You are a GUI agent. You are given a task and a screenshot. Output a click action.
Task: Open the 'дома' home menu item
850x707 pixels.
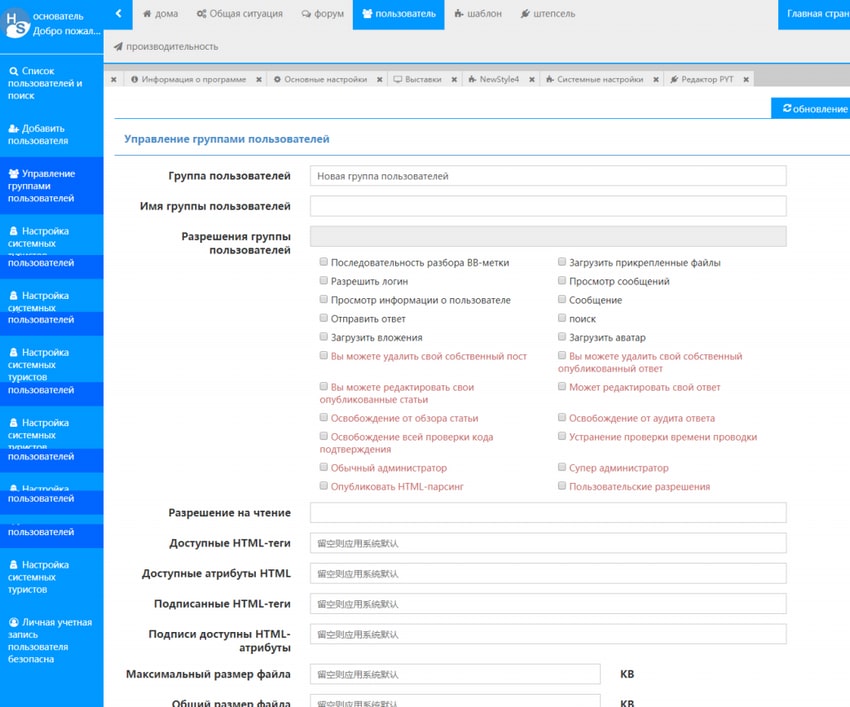click(160, 14)
